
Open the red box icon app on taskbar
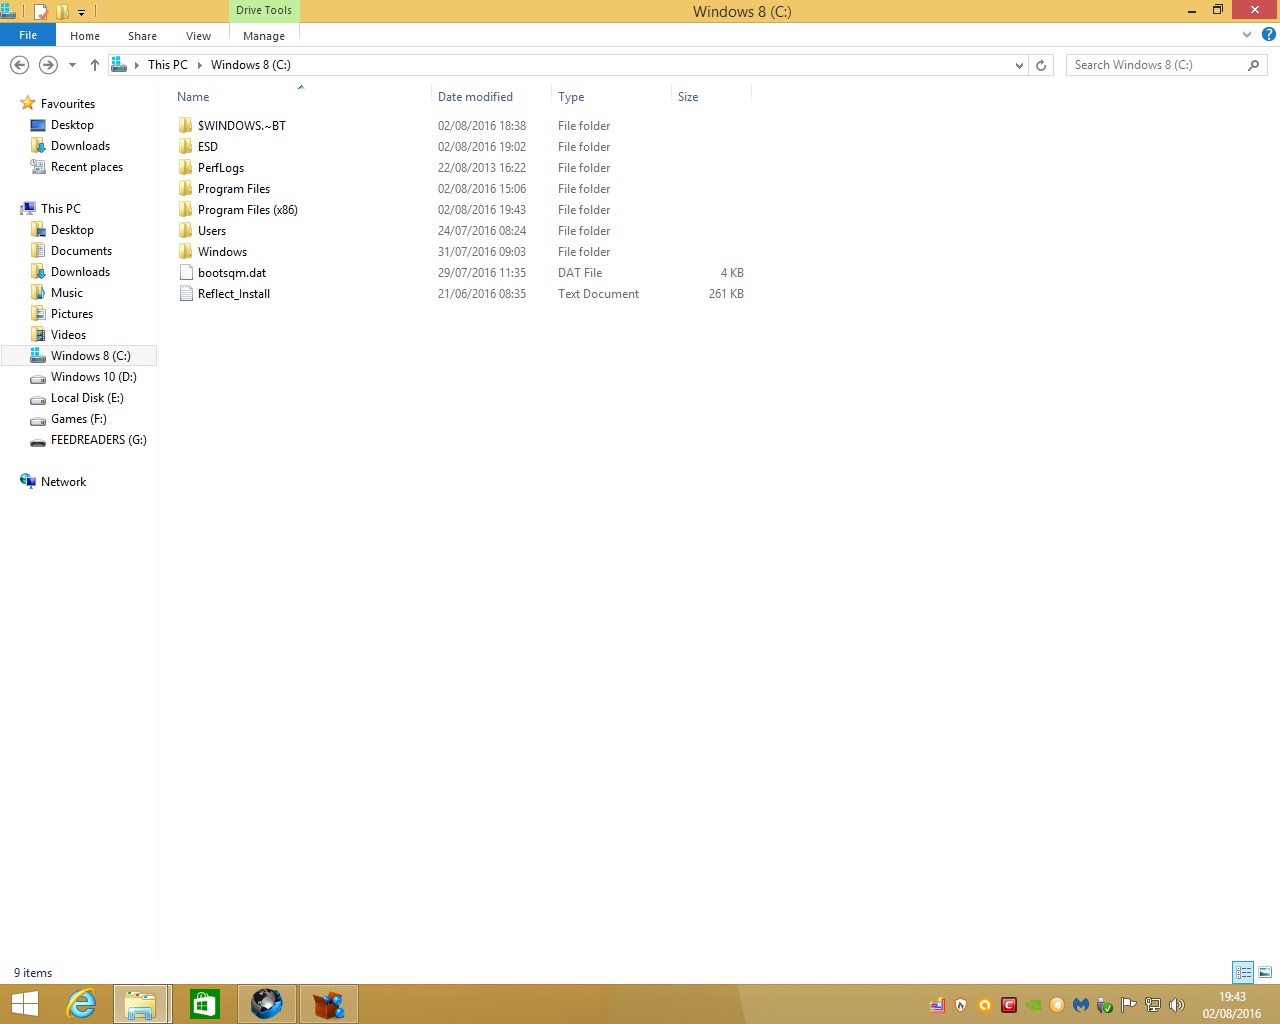(x=328, y=1004)
